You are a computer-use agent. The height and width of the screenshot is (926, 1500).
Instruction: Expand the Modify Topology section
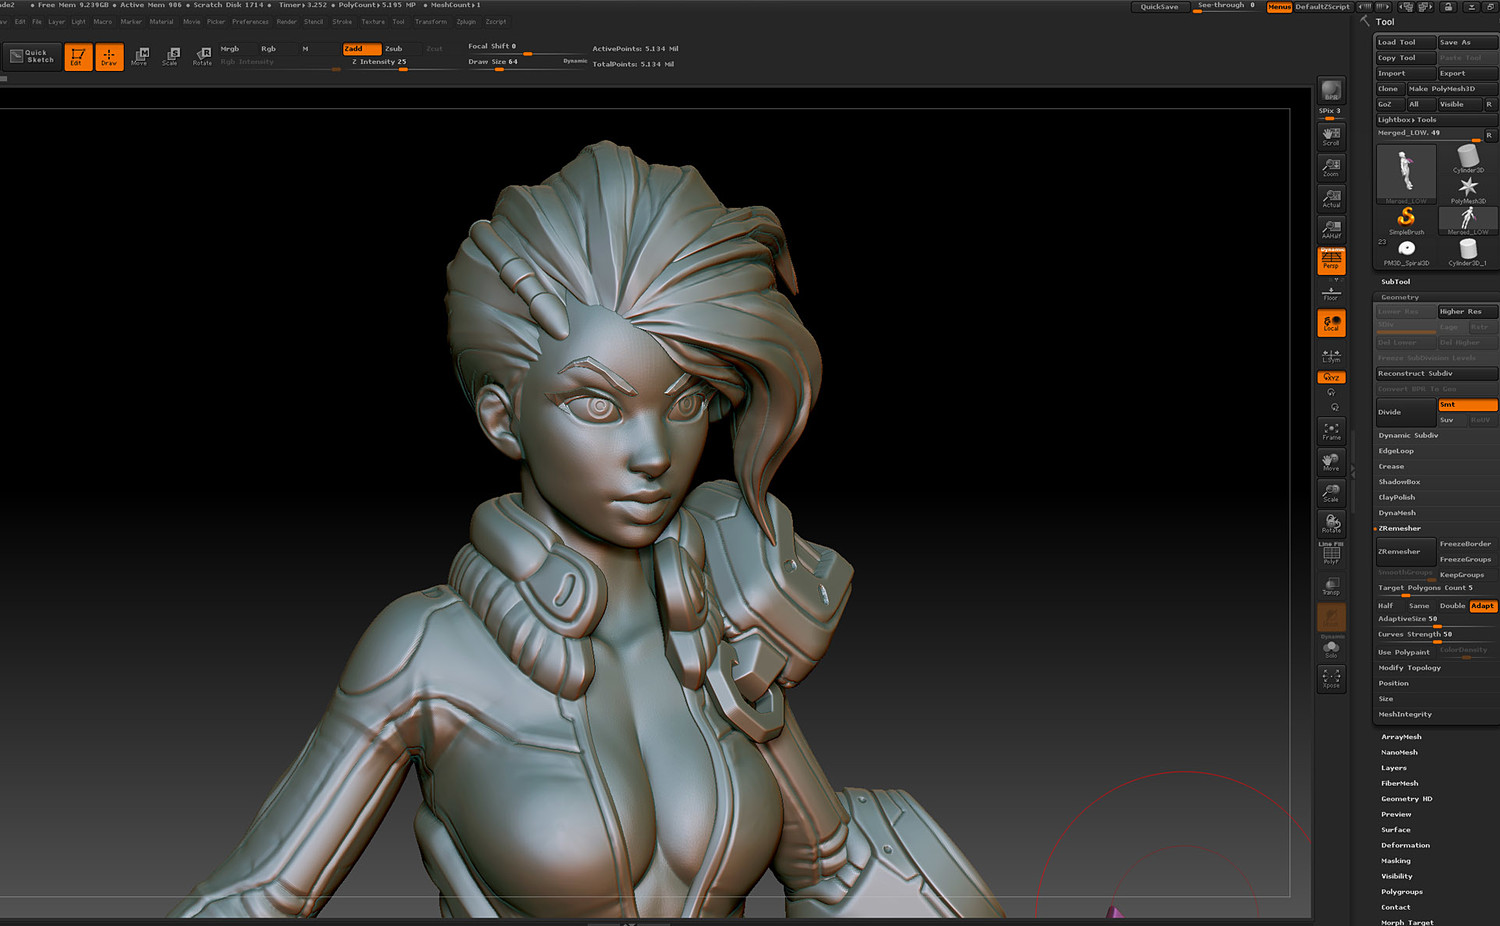[1410, 668]
